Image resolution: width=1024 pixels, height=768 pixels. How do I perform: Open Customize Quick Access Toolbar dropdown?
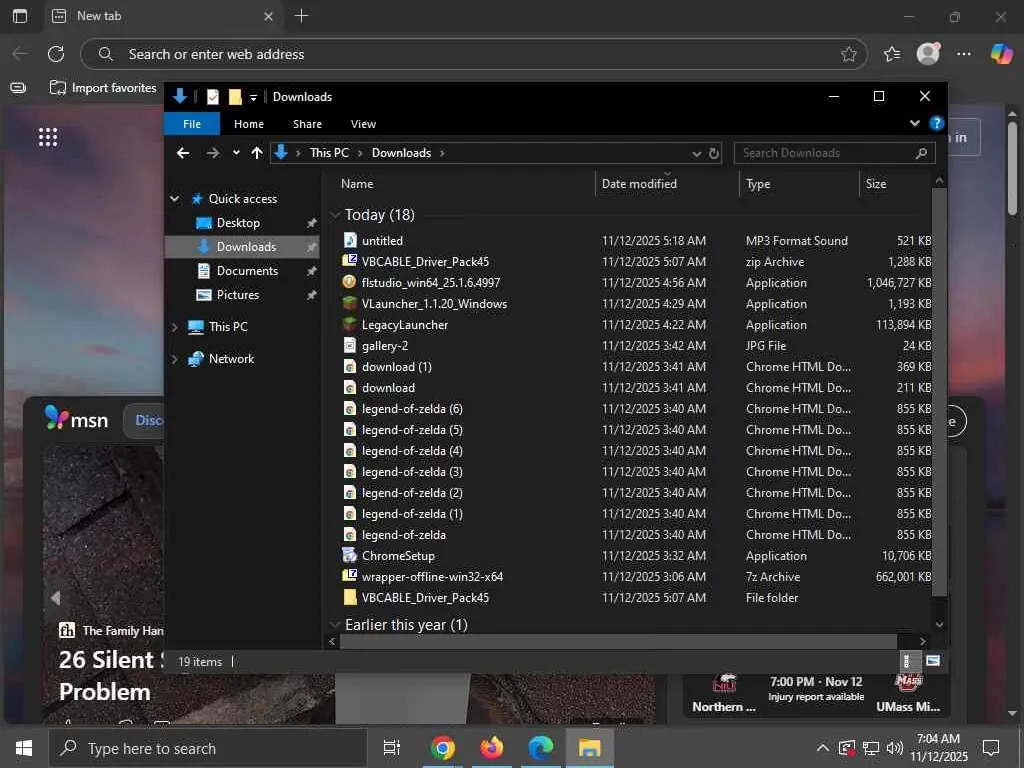(253, 97)
